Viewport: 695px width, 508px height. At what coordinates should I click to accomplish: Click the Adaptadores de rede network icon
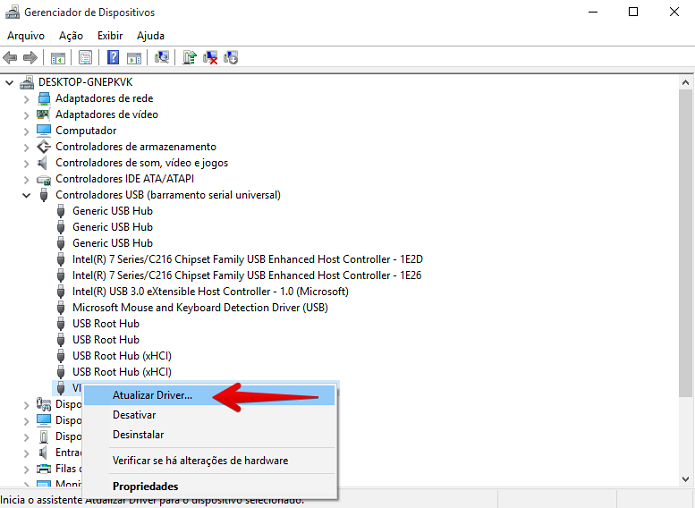(44, 98)
